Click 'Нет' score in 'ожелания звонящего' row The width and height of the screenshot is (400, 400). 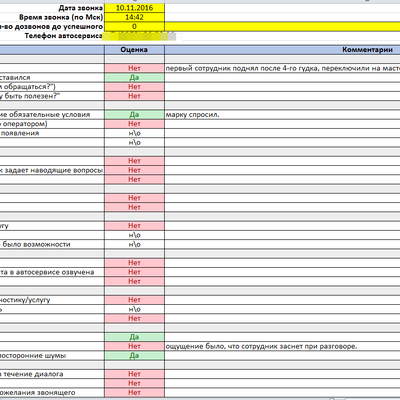pyautogui.click(x=134, y=393)
